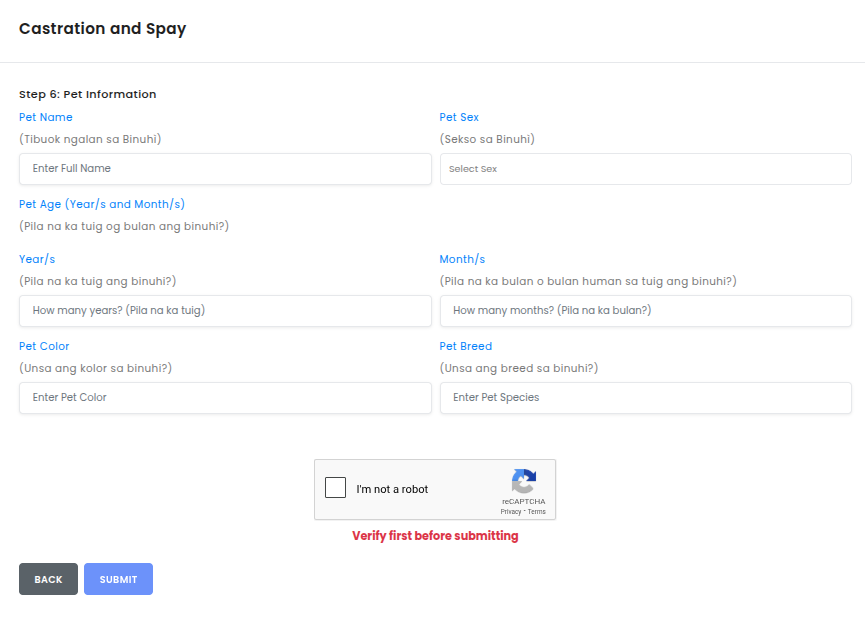Click the Enter Pet Color field
This screenshot has width=865, height=617.
(x=225, y=398)
